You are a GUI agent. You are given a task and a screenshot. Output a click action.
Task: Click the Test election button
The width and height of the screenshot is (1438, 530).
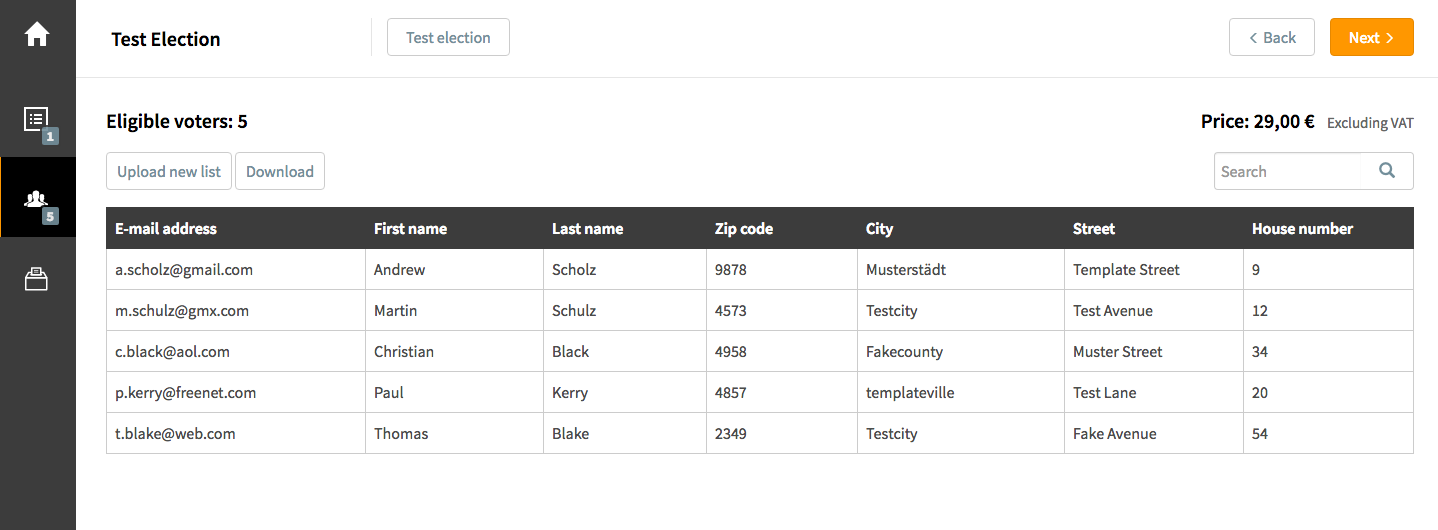coord(448,38)
